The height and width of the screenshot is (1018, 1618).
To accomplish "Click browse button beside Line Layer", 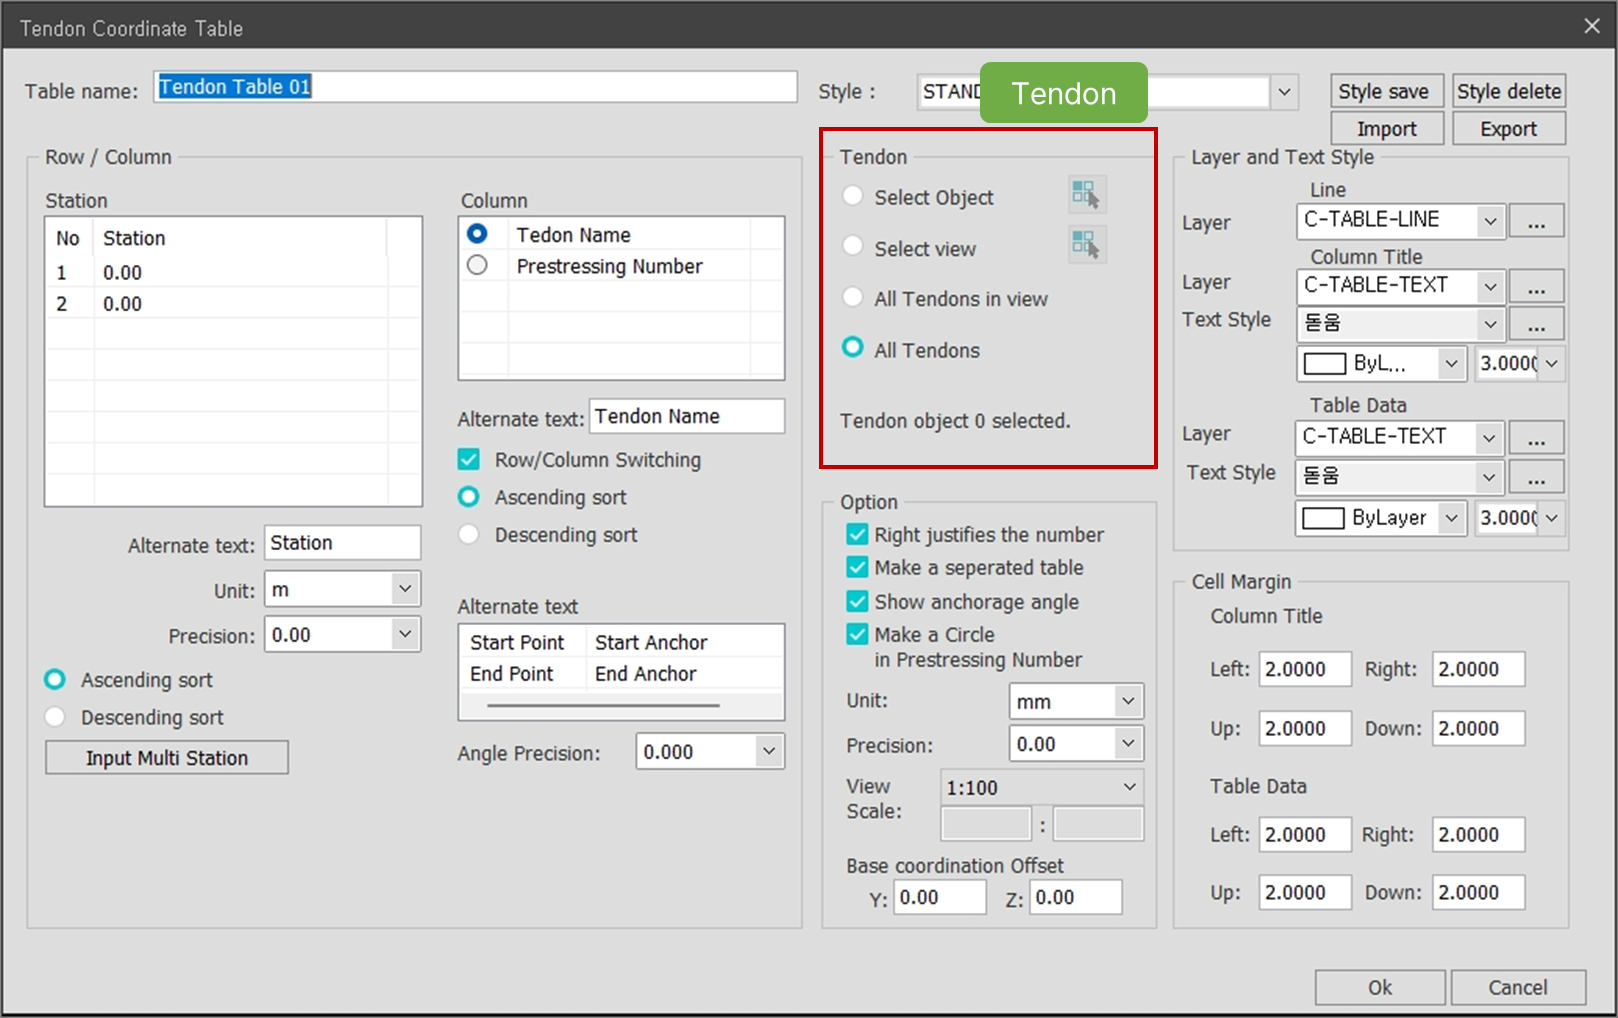I will (x=1537, y=220).
